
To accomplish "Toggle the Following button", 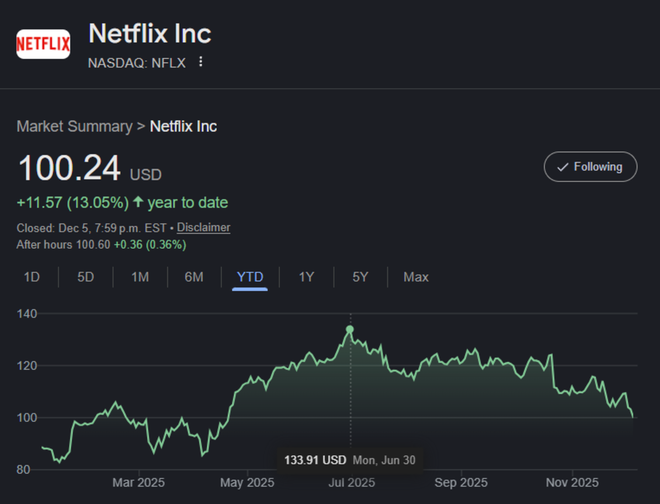I will tap(590, 167).
